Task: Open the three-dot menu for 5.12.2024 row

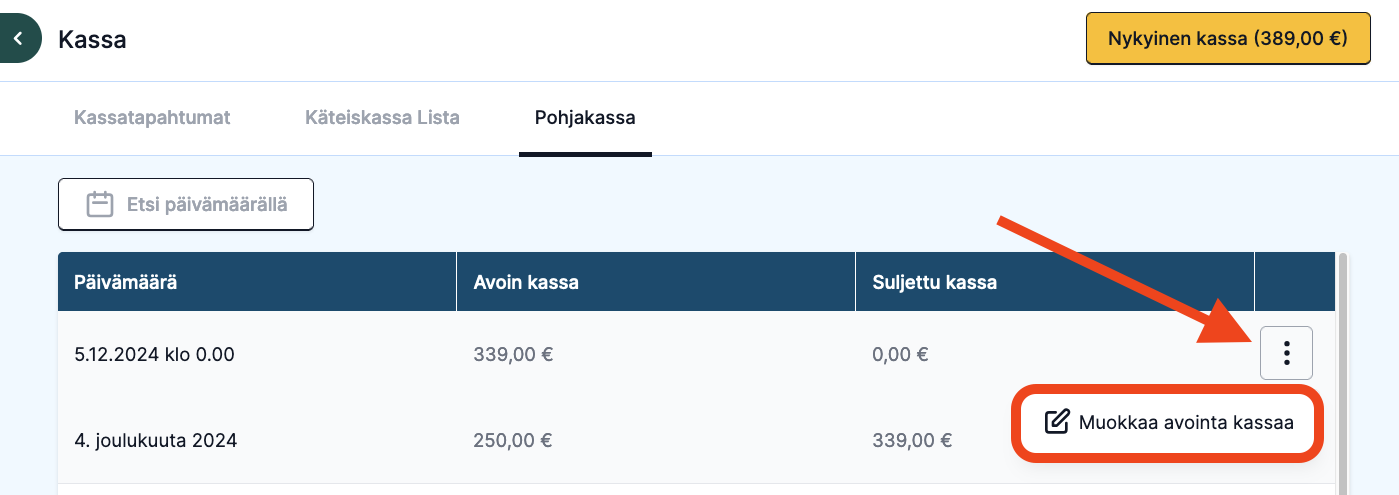Action: pyautogui.click(x=1286, y=353)
